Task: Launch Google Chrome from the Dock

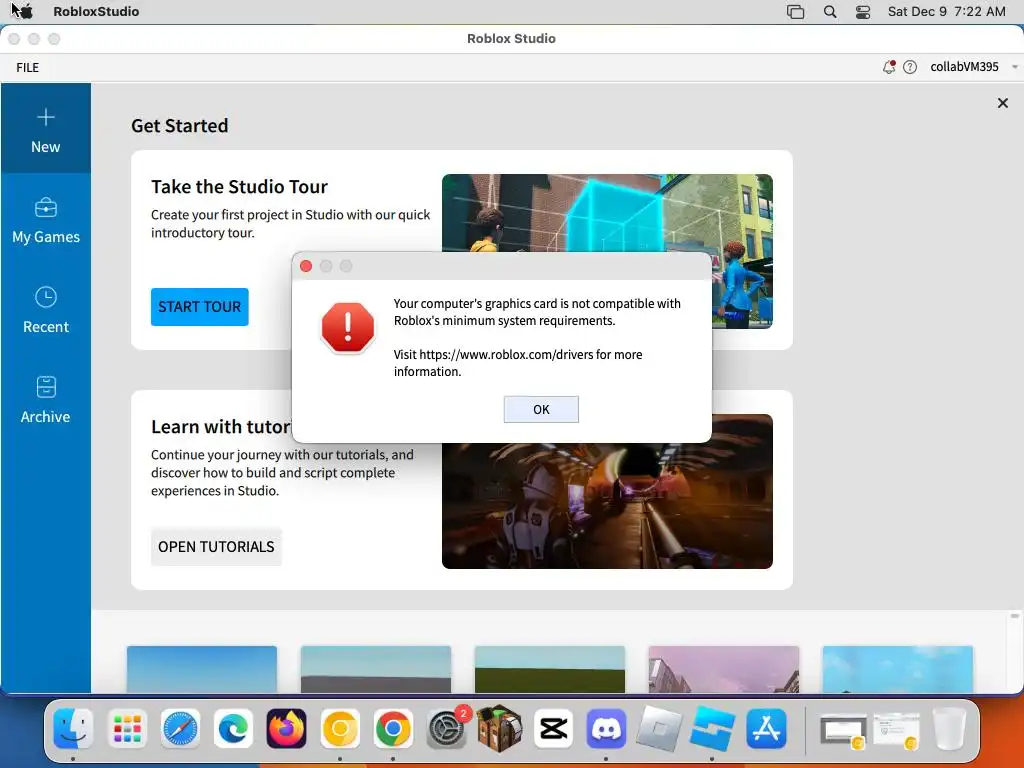Action: coord(393,728)
